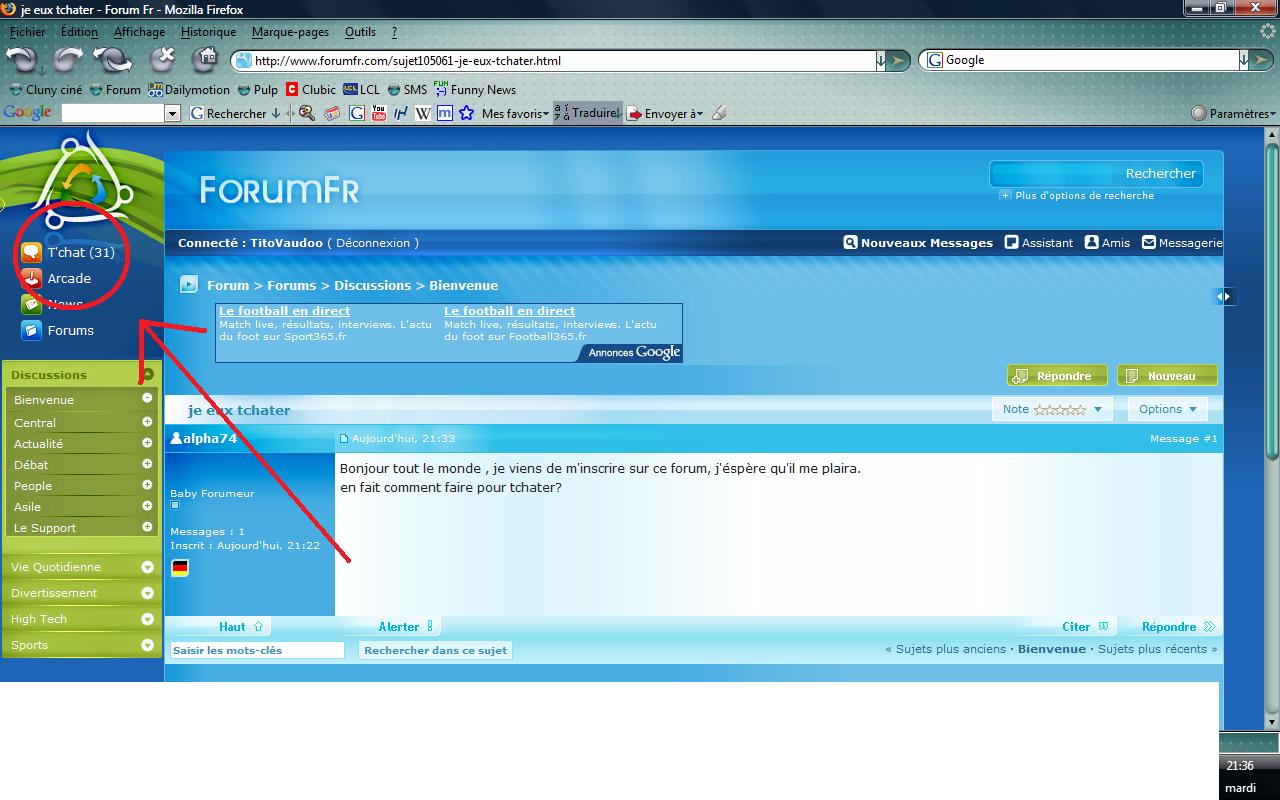Expand the Central category plus toggle
The width and height of the screenshot is (1280, 800).
pyautogui.click(x=147, y=422)
